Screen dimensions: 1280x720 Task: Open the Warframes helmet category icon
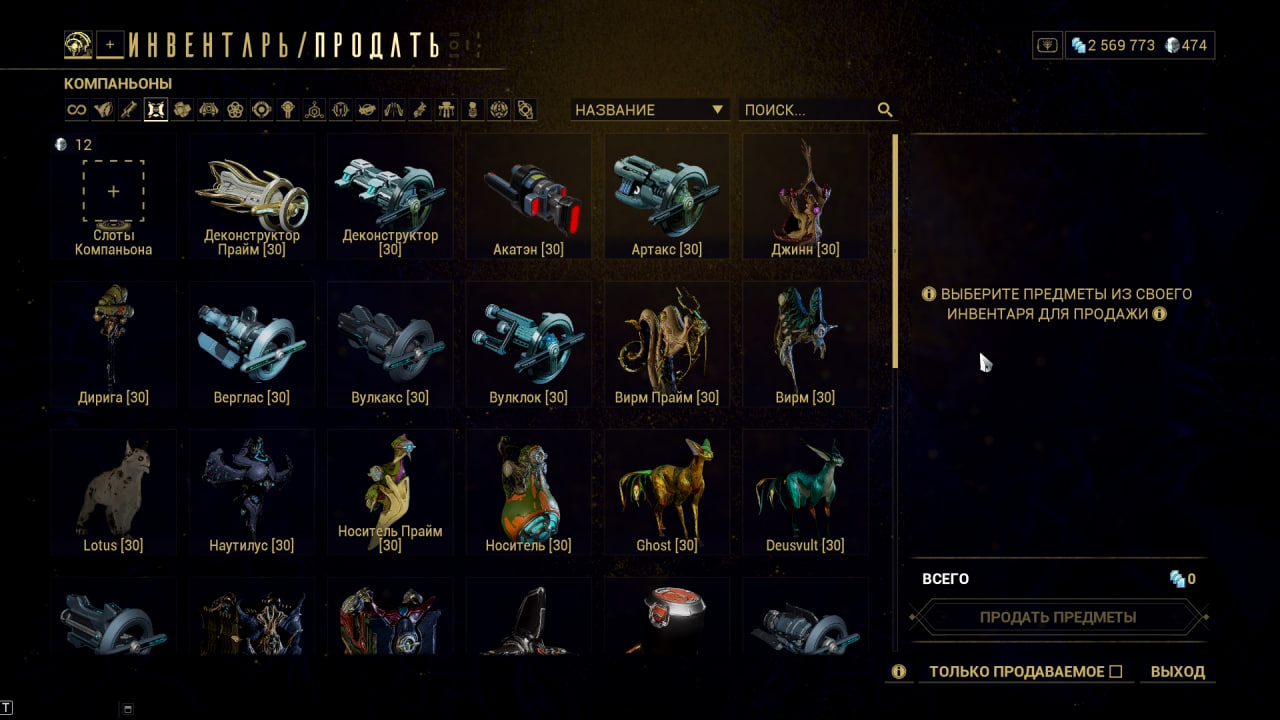pos(103,110)
